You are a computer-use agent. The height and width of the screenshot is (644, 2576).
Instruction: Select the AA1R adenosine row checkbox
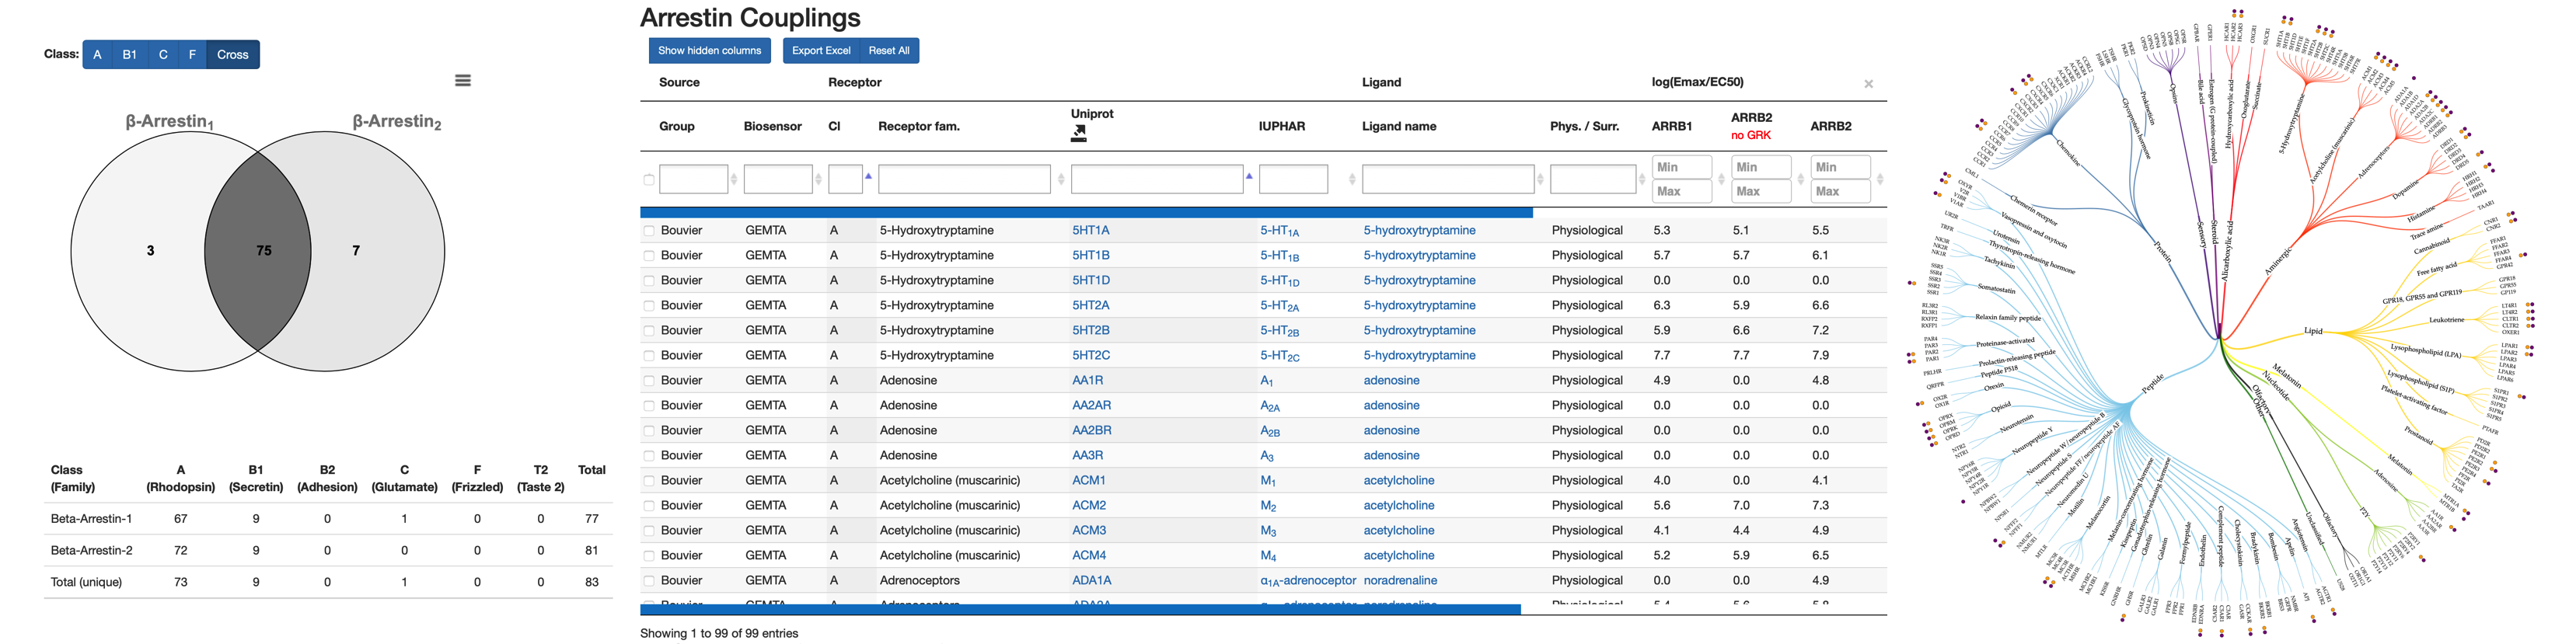pos(649,381)
